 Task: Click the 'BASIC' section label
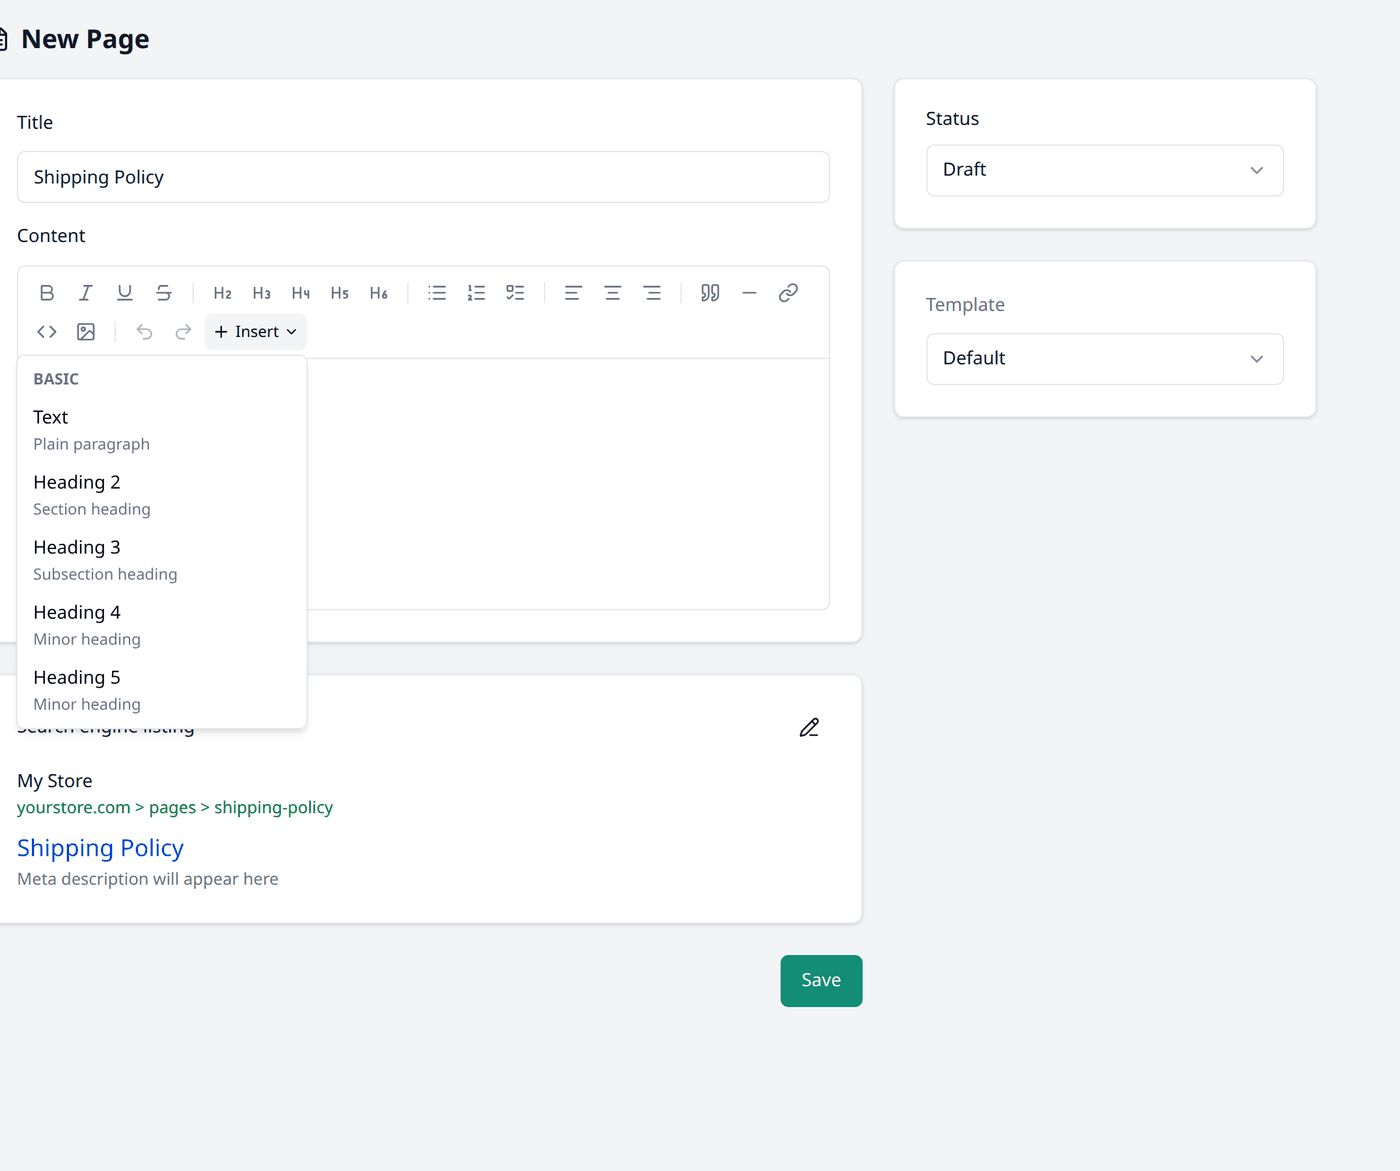point(56,379)
